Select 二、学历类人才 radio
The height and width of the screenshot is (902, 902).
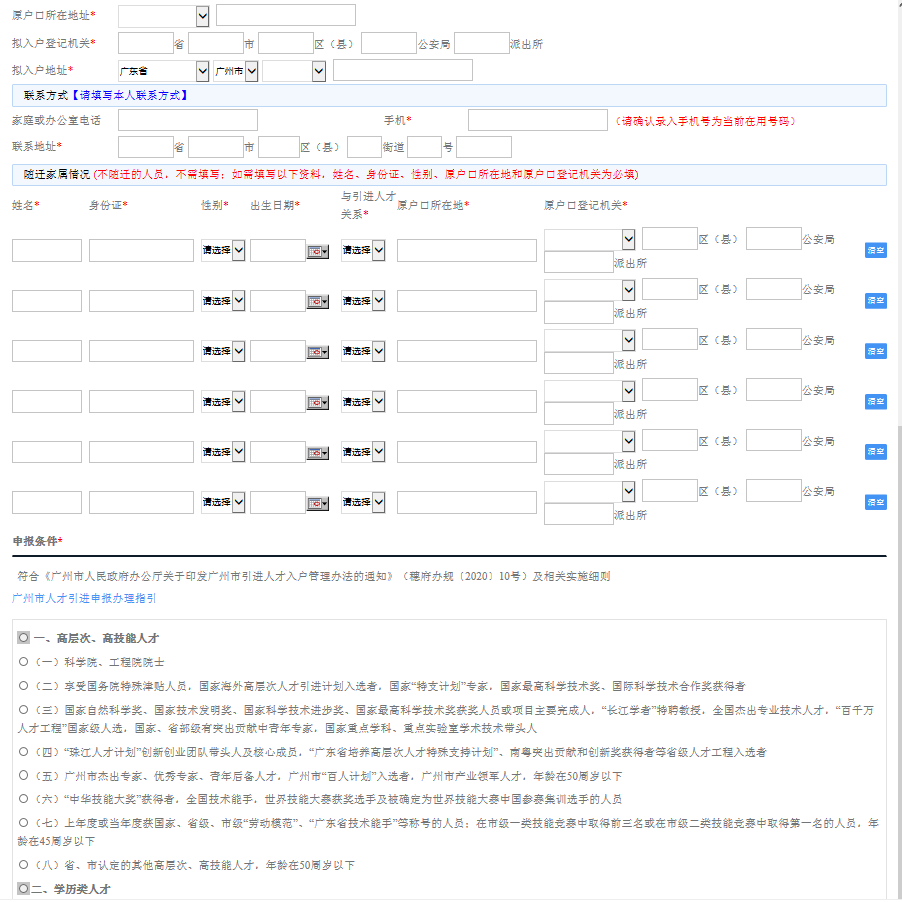[x=23, y=888]
